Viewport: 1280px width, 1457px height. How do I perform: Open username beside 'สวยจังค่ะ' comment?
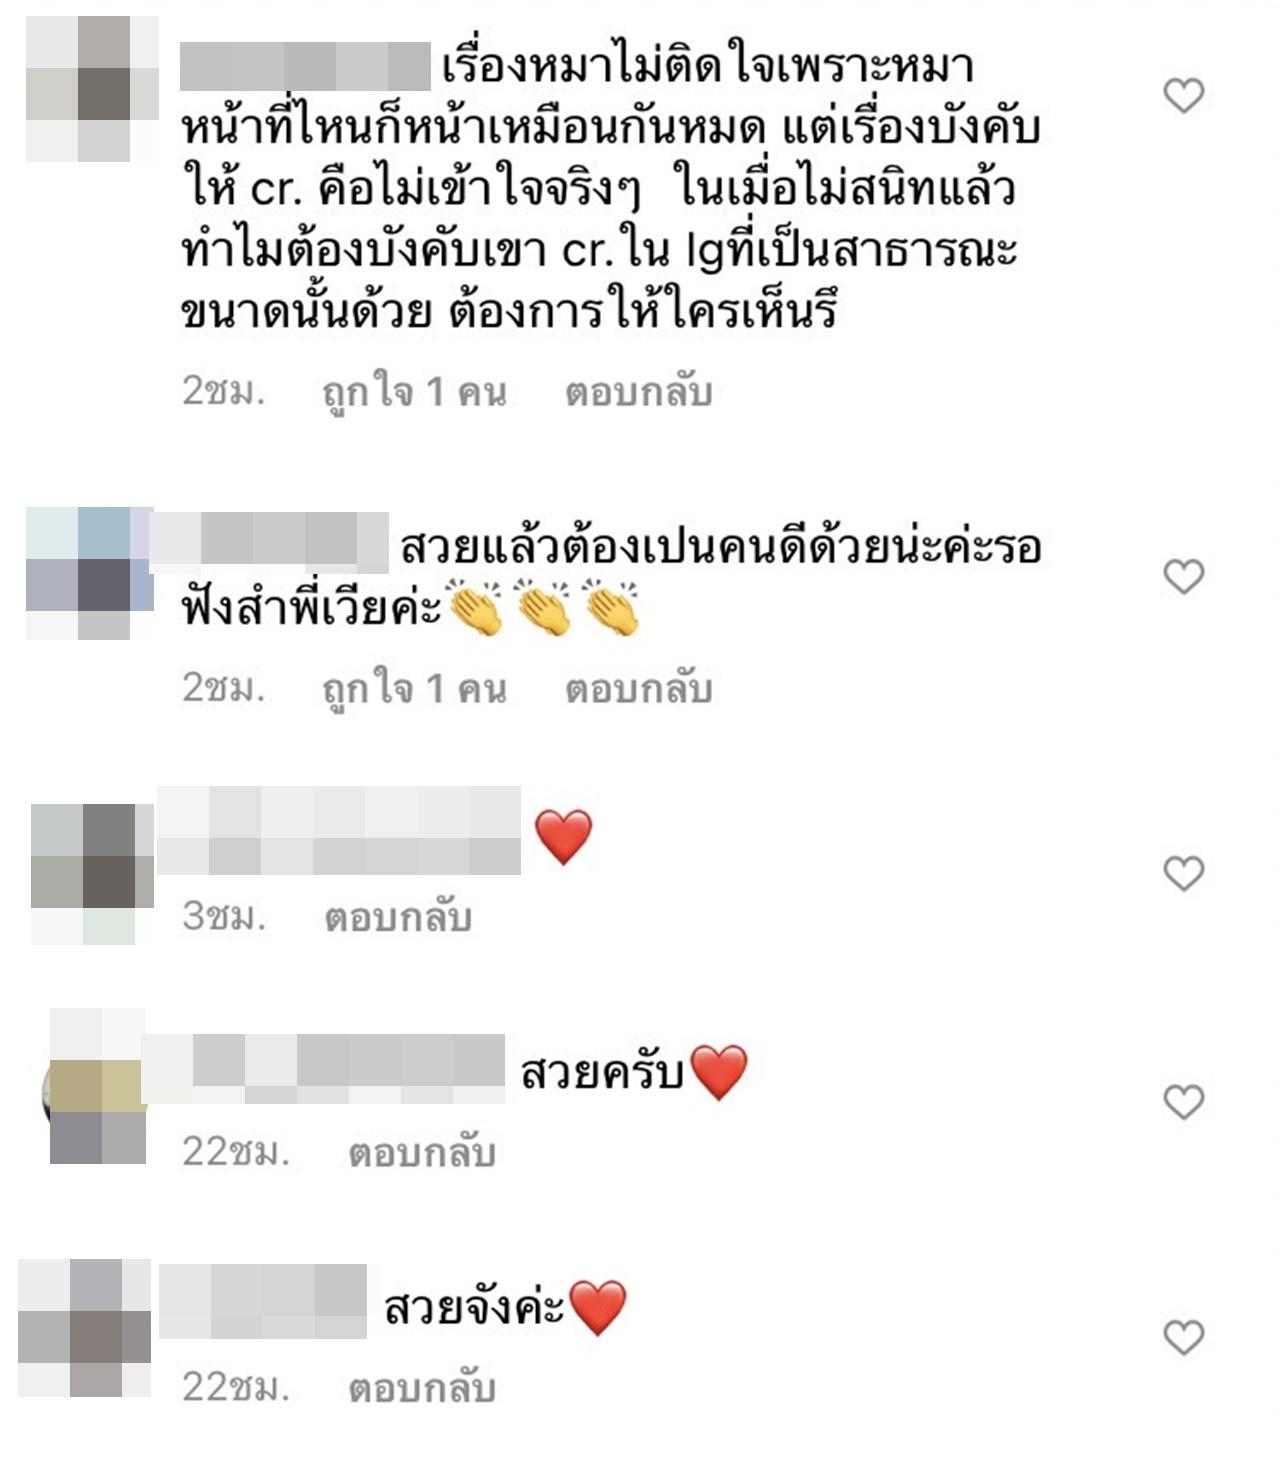point(263,1302)
